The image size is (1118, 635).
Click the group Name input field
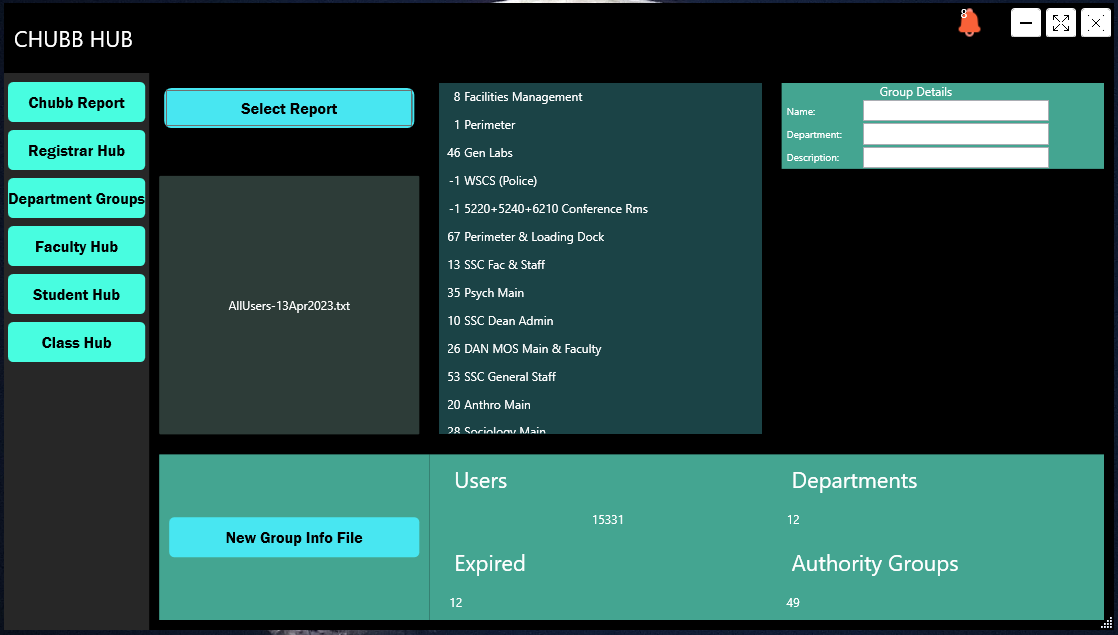point(955,111)
